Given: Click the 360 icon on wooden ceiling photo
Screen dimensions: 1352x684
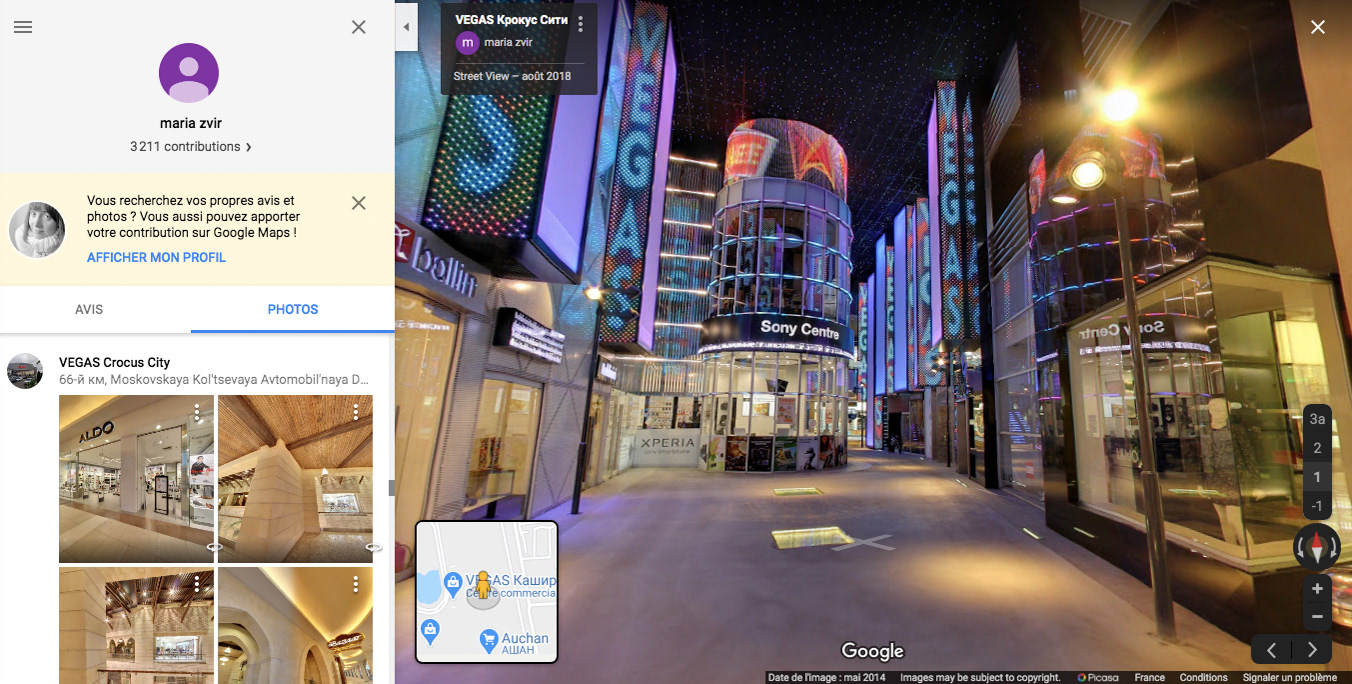Looking at the screenshot, I should pyautogui.click(x=374, y=547).
